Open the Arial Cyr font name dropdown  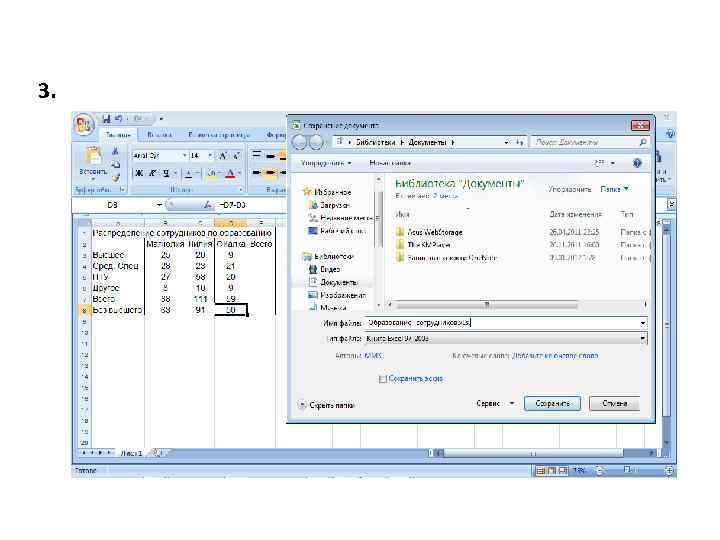pyautogui.click(x=185, y=156)
